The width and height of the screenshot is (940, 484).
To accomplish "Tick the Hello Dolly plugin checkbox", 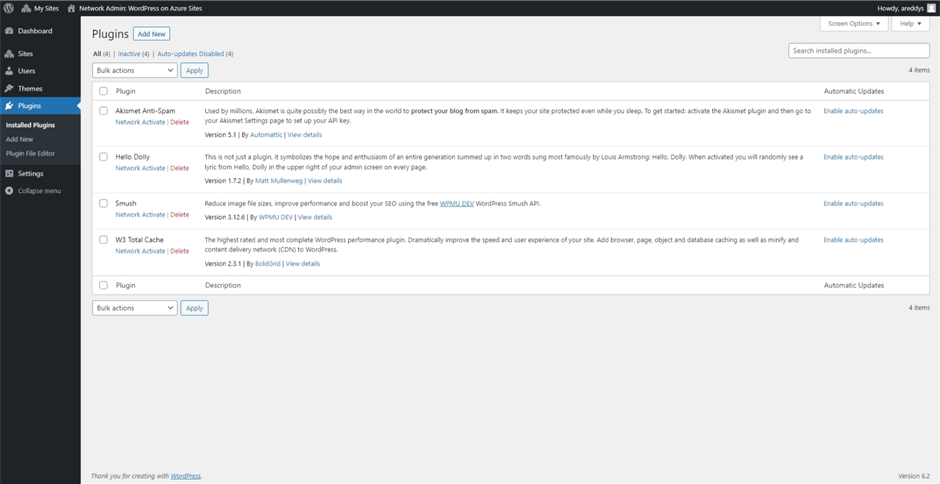I will click(103, 157).
